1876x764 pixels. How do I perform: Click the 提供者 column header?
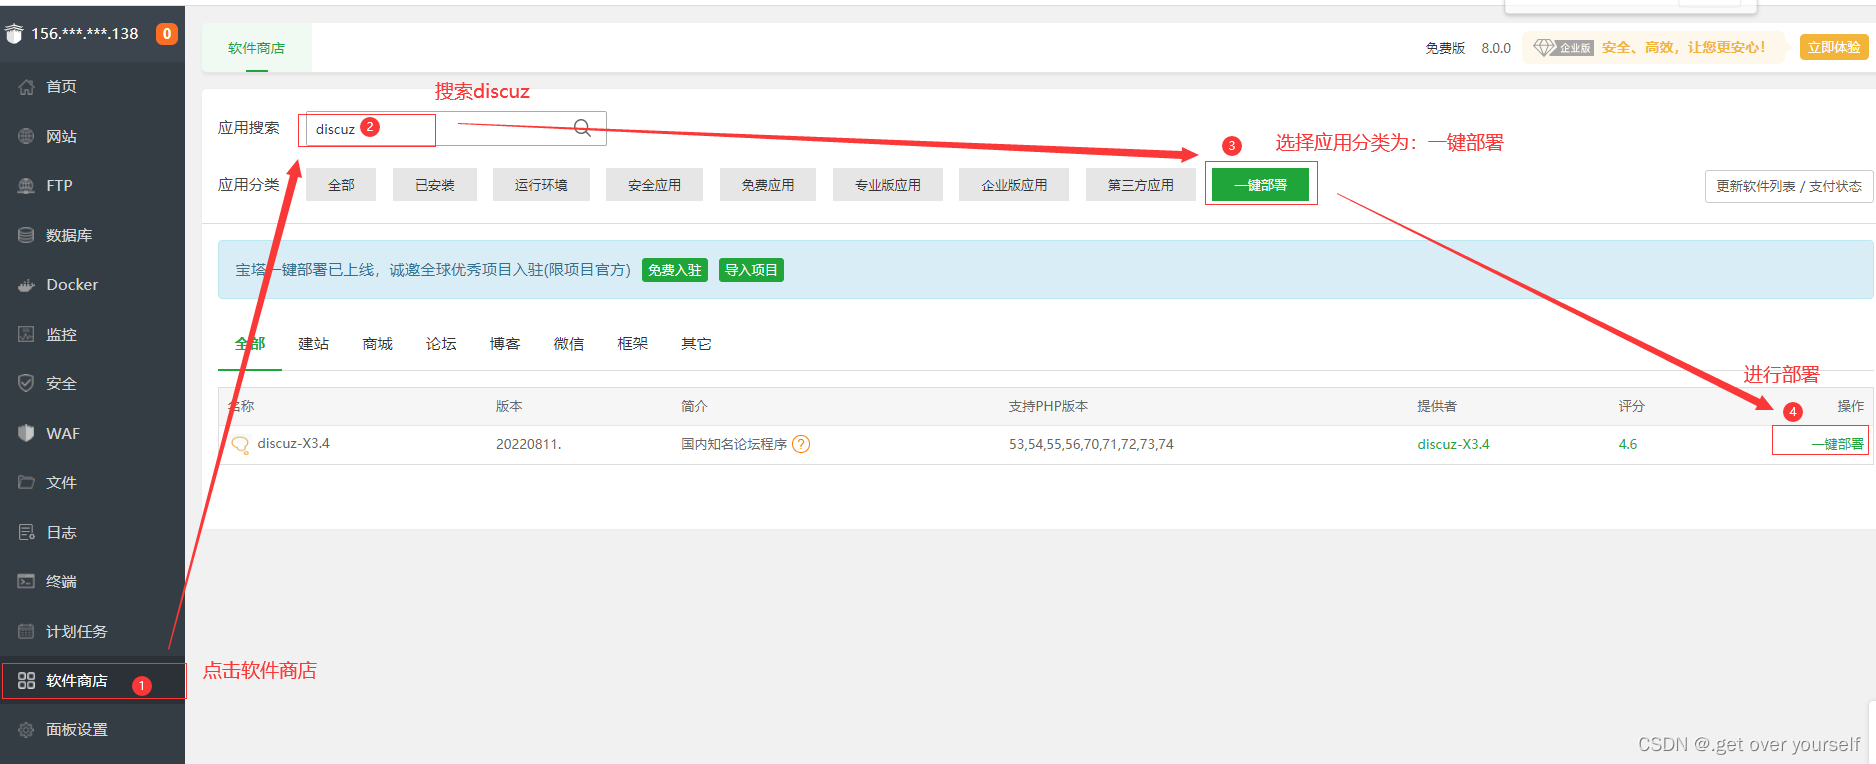[1437, 406]
